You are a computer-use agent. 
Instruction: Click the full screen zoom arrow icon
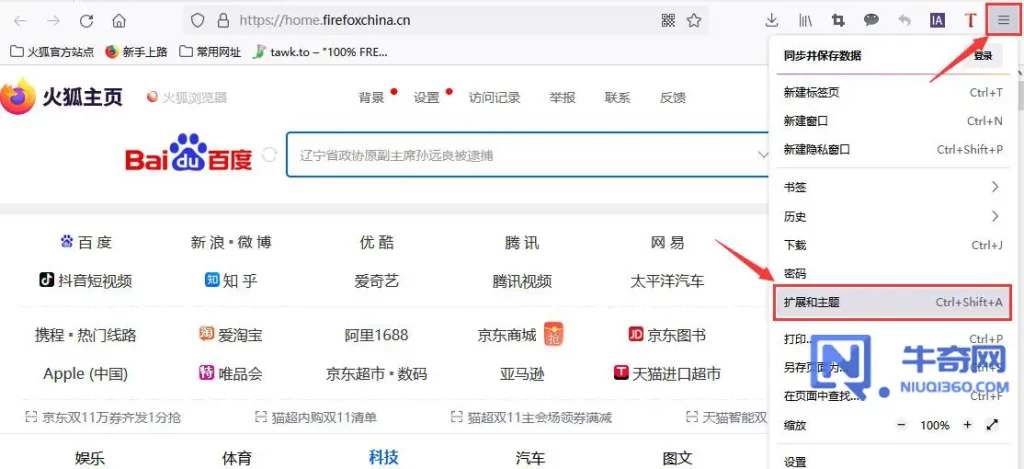click(x=992, y=425)
